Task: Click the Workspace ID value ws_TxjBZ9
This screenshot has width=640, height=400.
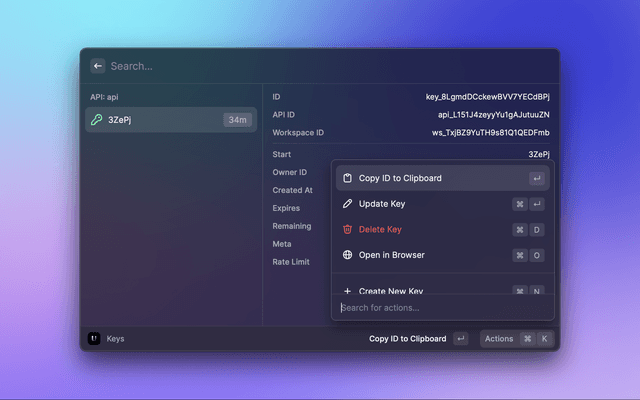Action: (490, 132)
